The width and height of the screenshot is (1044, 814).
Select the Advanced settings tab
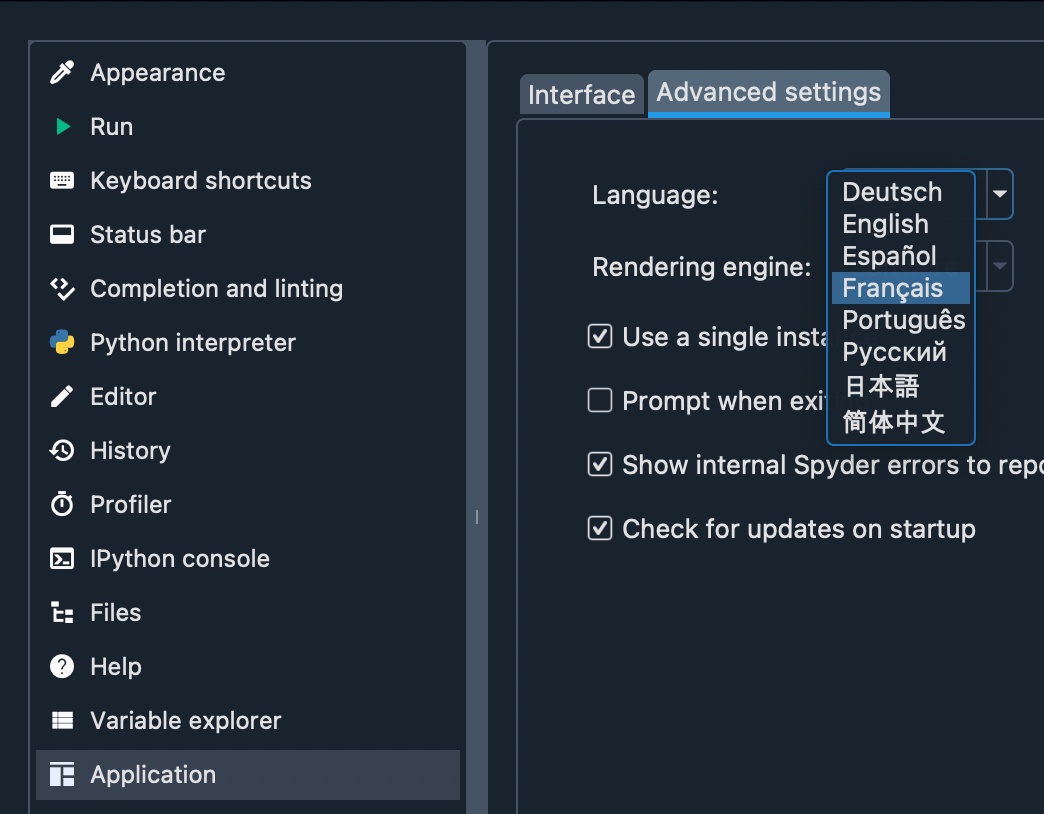coord(768,93)
